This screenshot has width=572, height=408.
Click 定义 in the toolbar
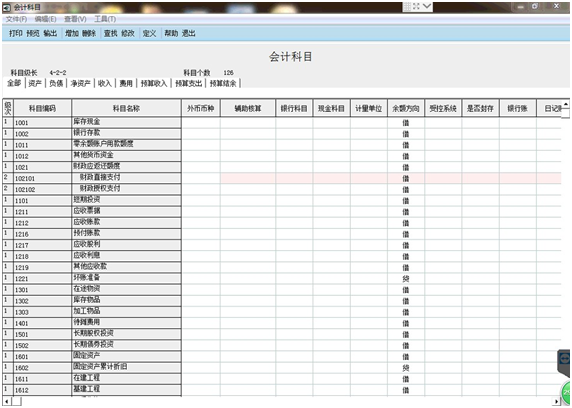tap(150, 33)
